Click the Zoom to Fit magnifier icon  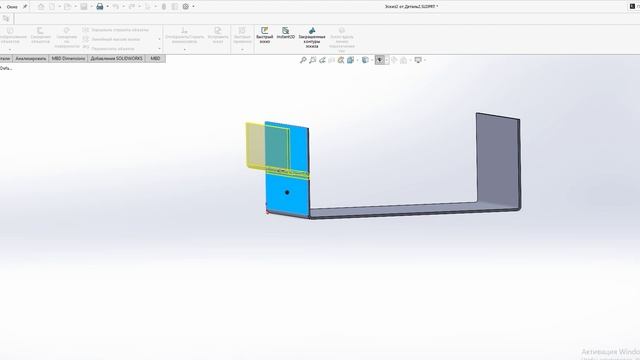(303, 60)
